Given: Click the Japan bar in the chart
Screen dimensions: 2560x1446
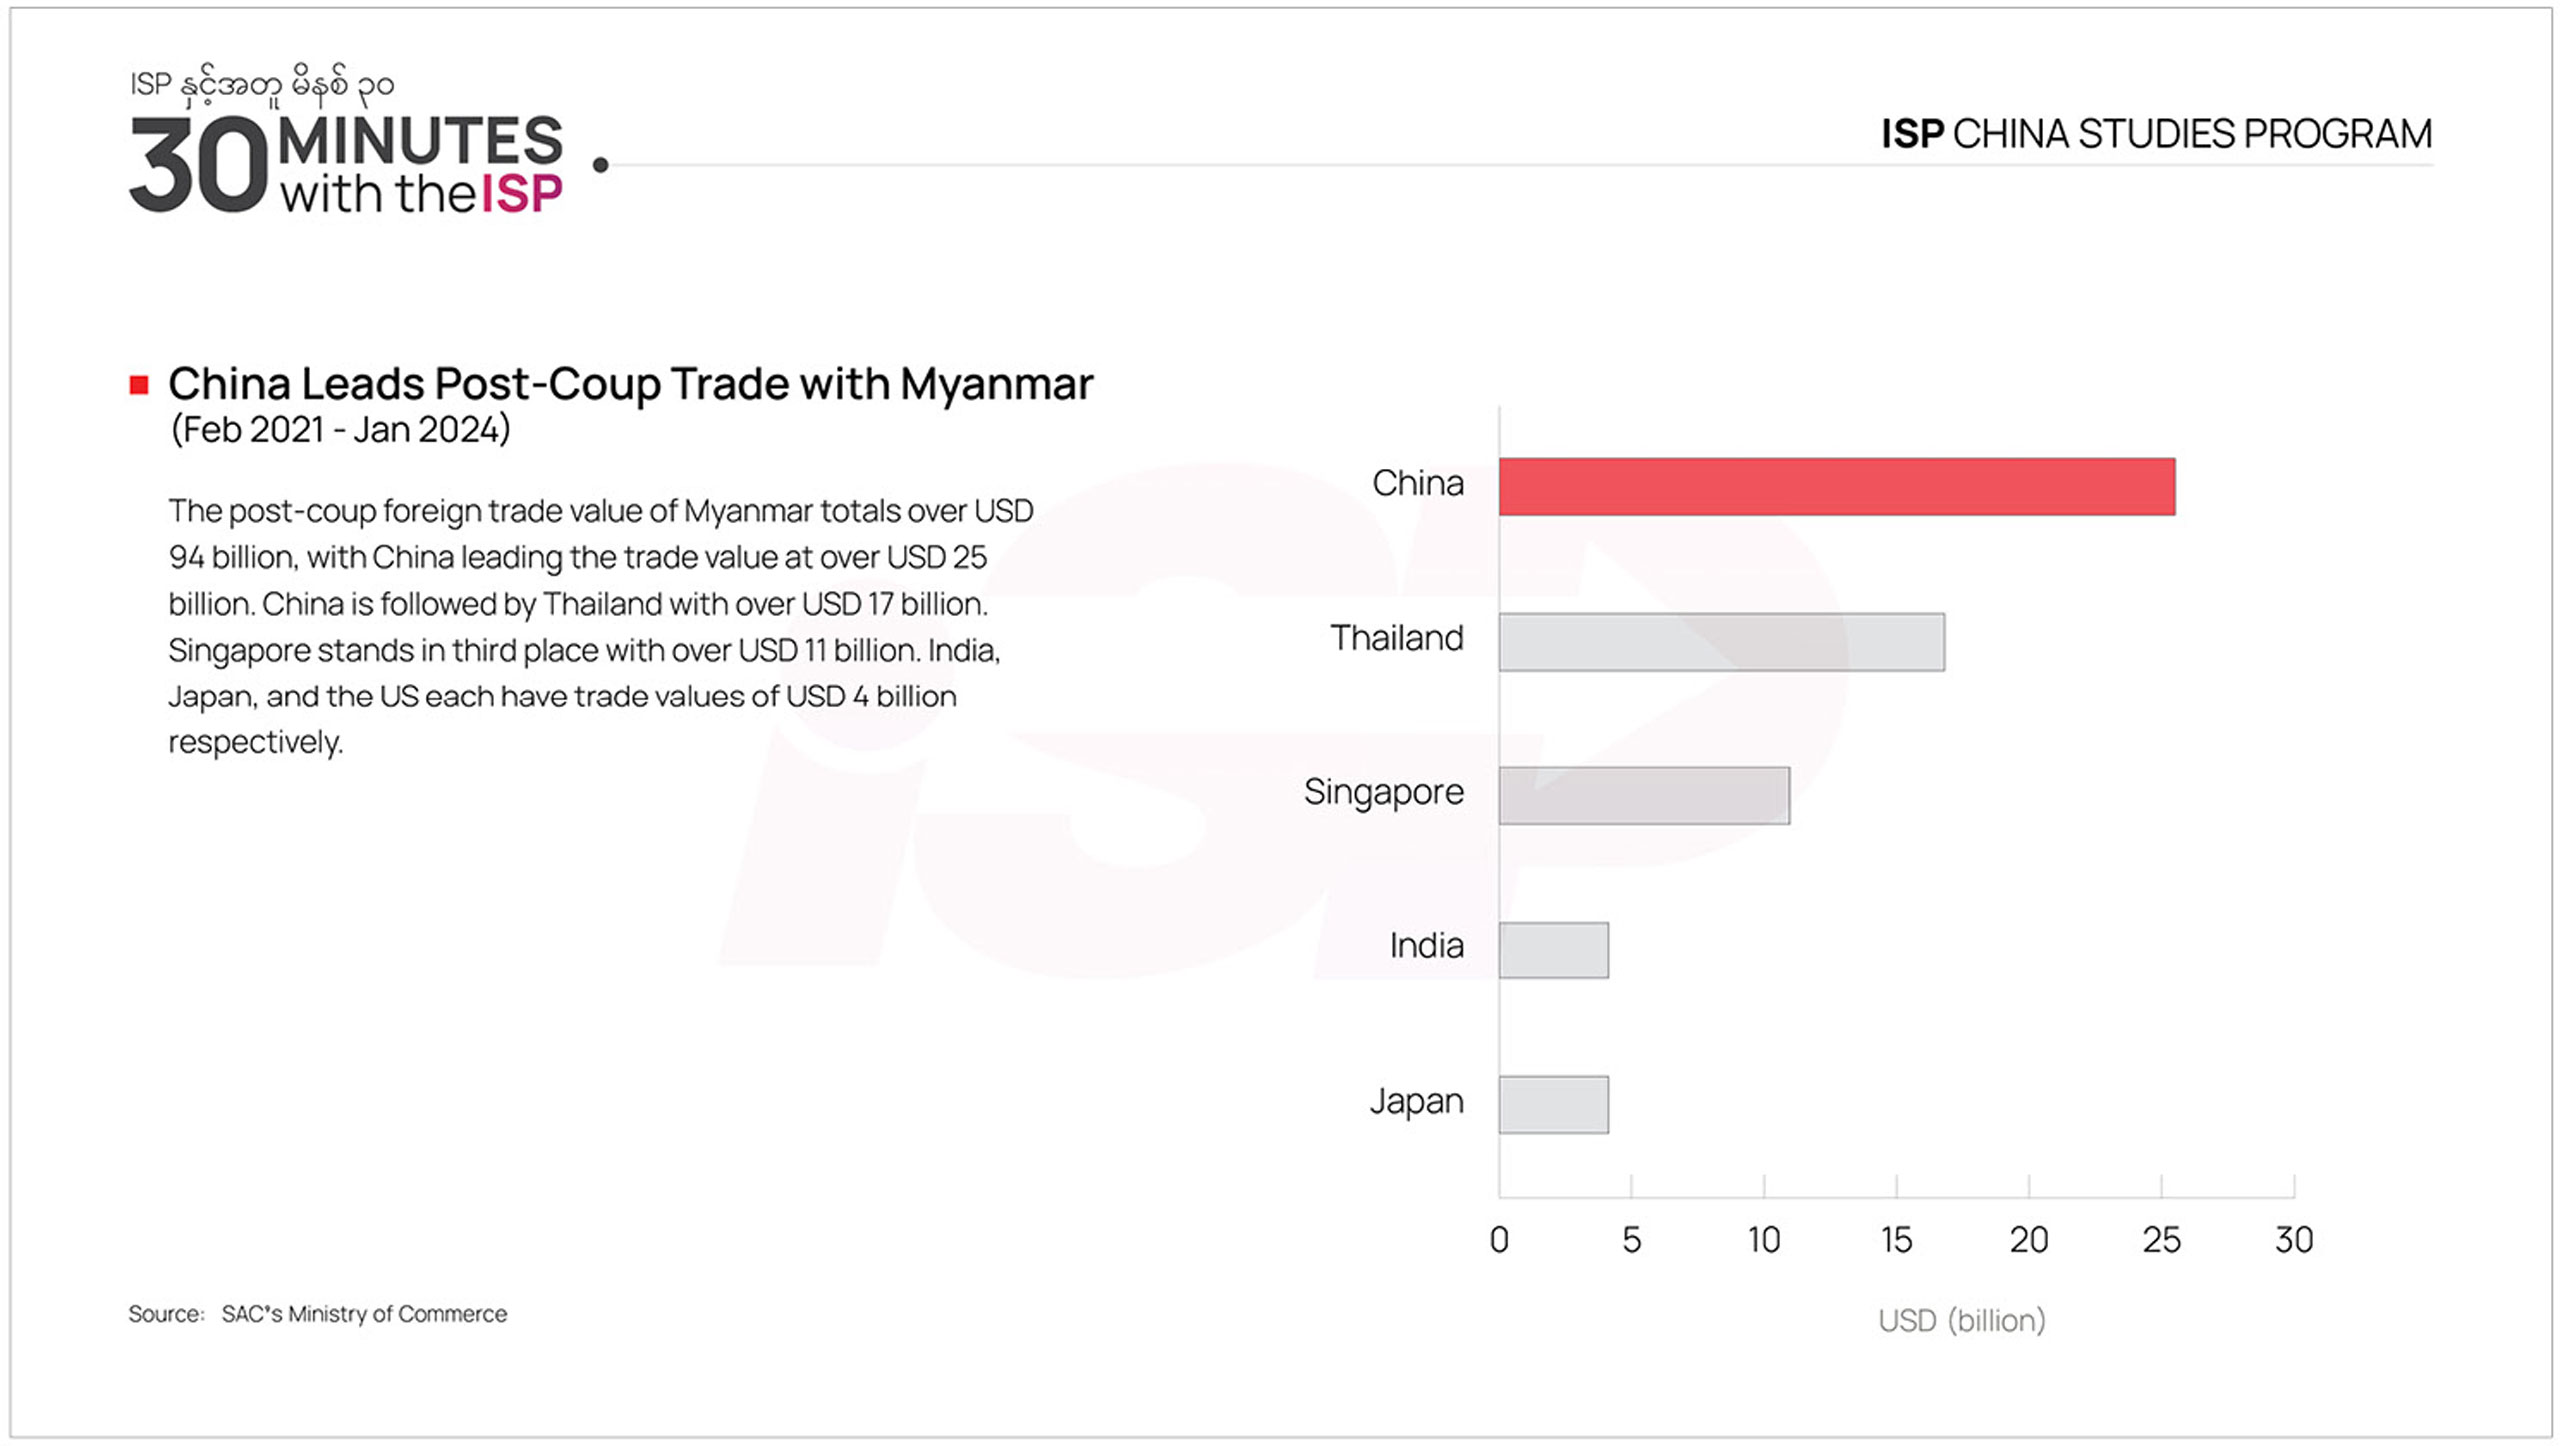Looking at the screenshot, I should 1553,1104.
